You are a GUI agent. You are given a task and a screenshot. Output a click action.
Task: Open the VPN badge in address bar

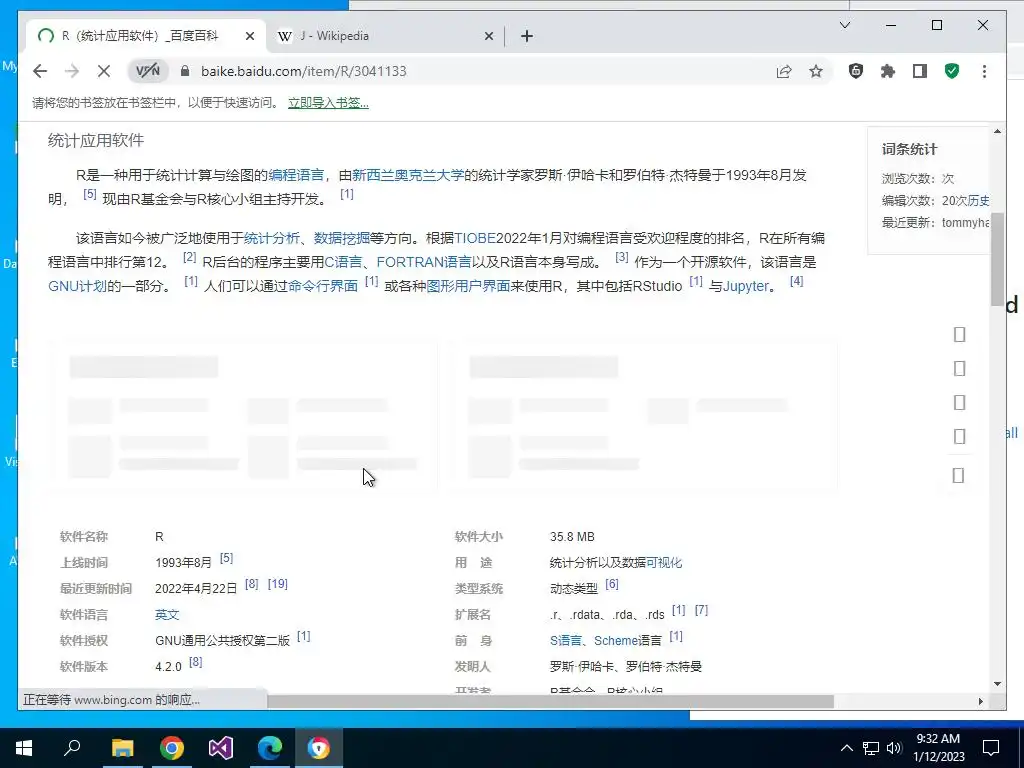coord(148,71)
